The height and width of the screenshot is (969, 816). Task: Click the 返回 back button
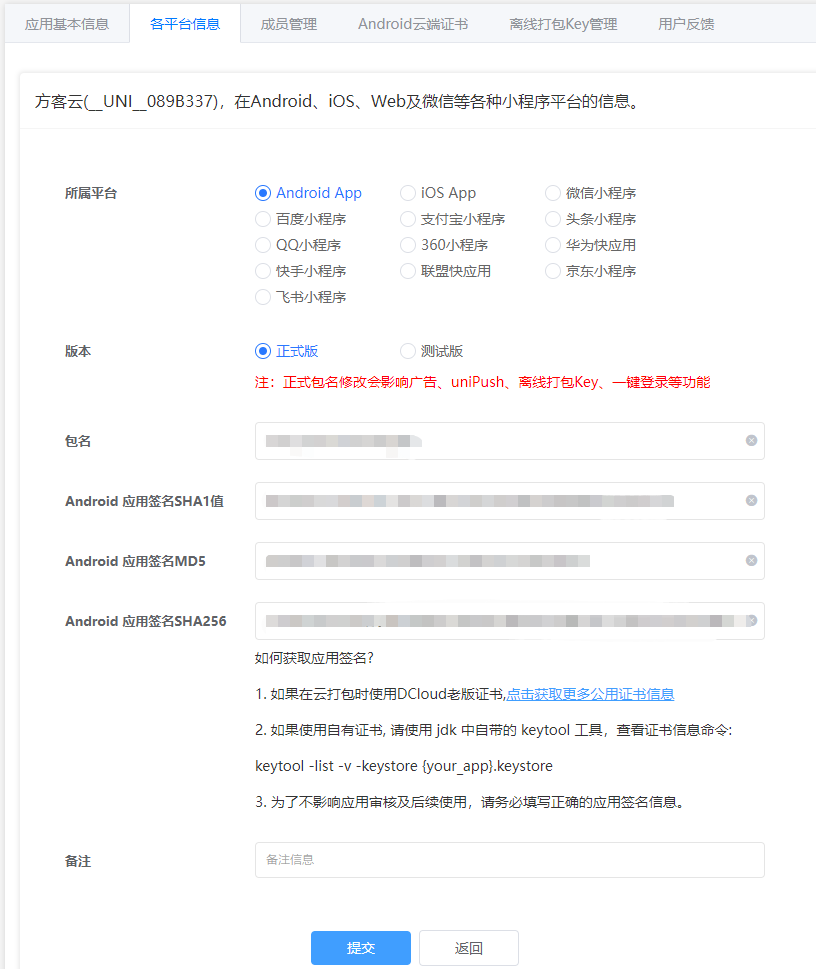click(x=469, y=948)
